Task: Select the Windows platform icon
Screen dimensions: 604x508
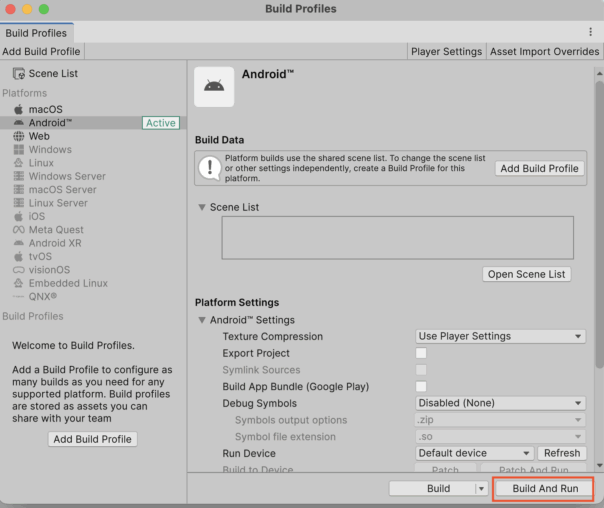Action: (18, 150)
